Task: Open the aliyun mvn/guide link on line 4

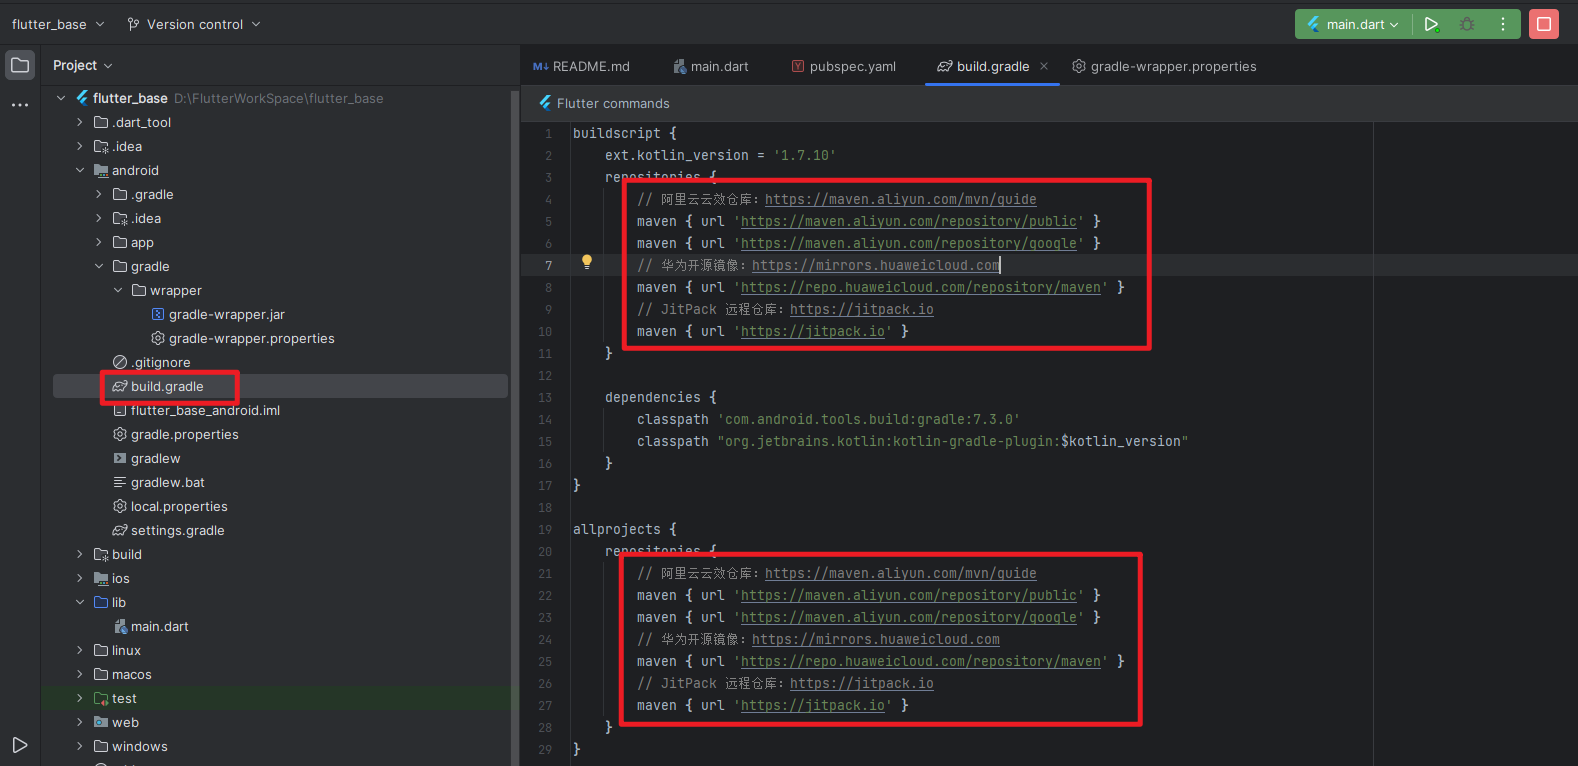Action: pos(900,199)
